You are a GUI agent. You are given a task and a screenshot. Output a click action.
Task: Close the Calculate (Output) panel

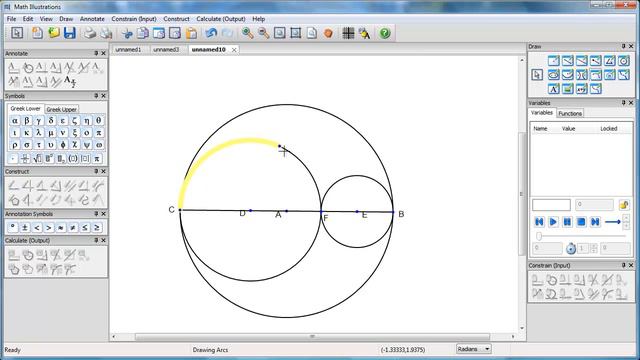[x=103, y=240]
